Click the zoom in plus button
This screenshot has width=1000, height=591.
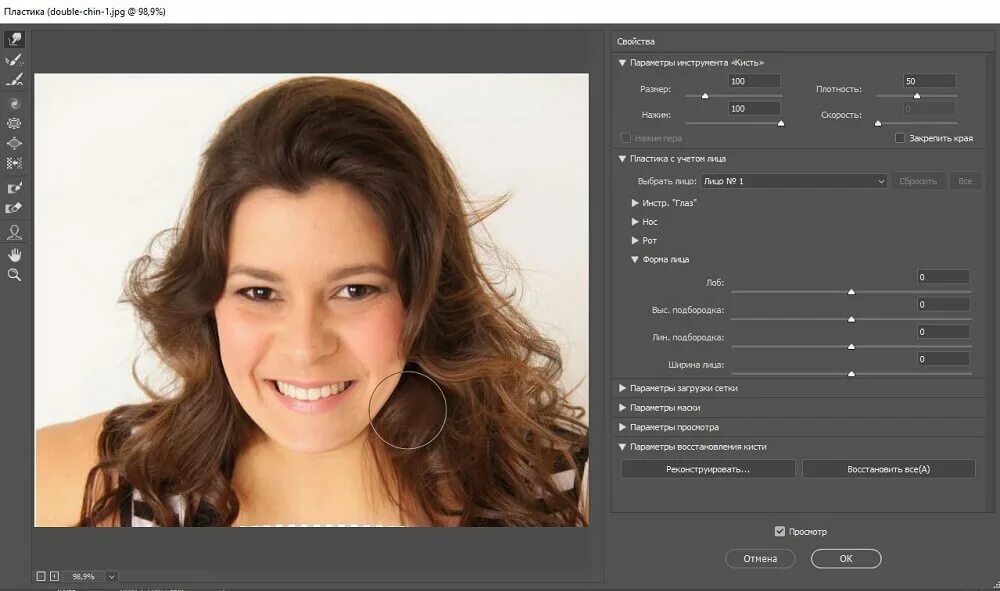pos(54,576)
